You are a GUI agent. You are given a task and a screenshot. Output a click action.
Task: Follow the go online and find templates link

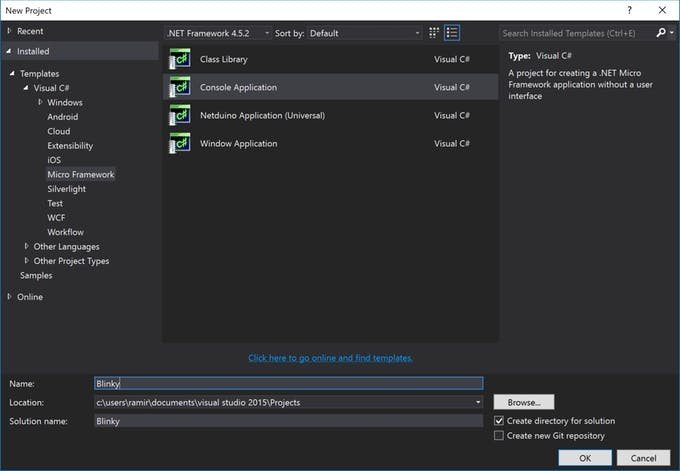click(x=330, y=358)
